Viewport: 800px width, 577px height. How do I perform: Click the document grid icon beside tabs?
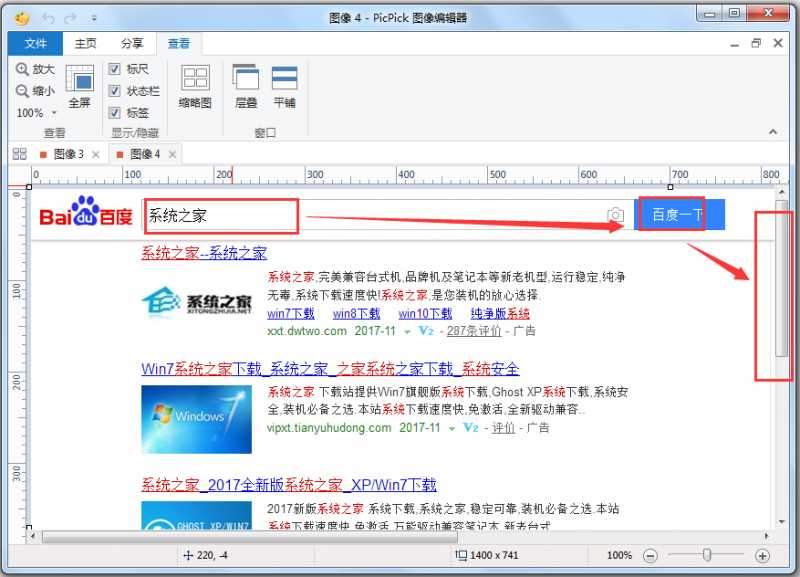pyautogui.click(x=19, y=154)
